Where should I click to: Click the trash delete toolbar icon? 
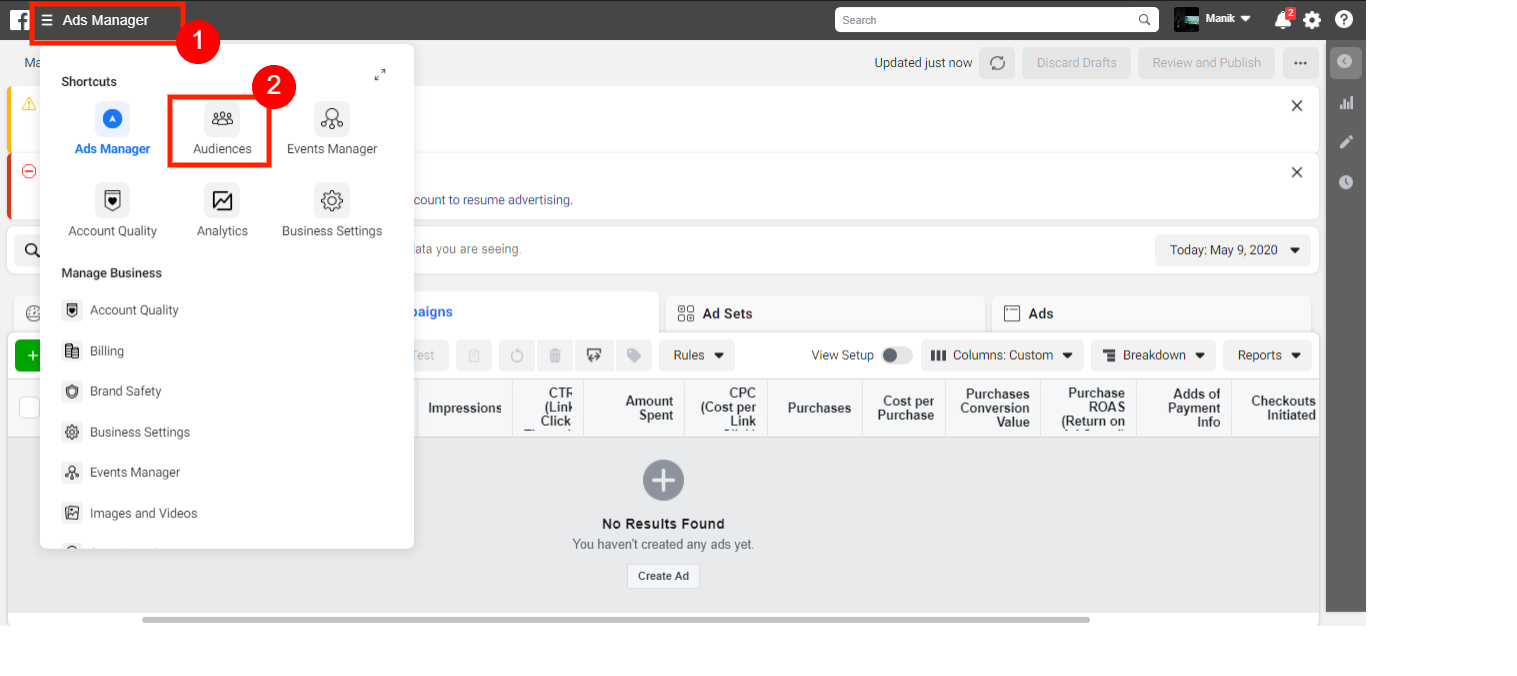(x=555, y=355)
